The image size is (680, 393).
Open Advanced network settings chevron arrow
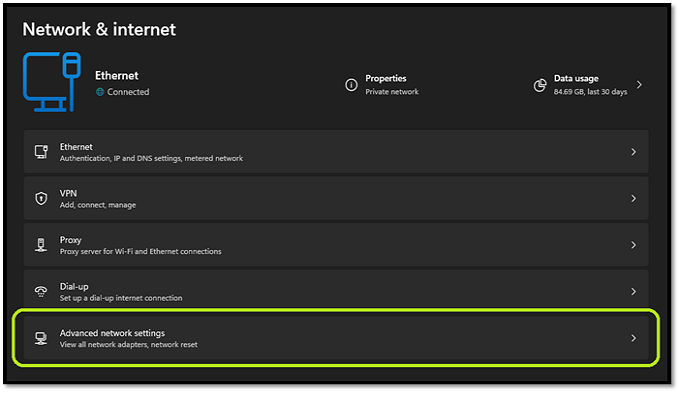pyautogui.click(x=634, y=338)
